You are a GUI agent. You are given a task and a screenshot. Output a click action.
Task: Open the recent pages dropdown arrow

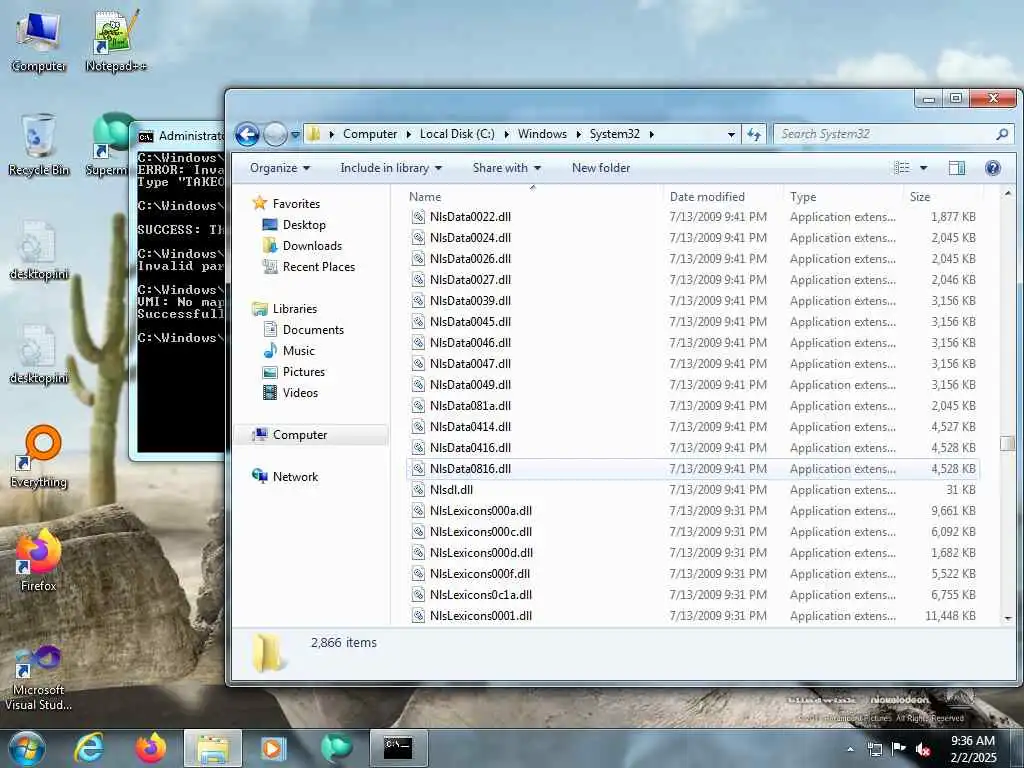point(295,135)
